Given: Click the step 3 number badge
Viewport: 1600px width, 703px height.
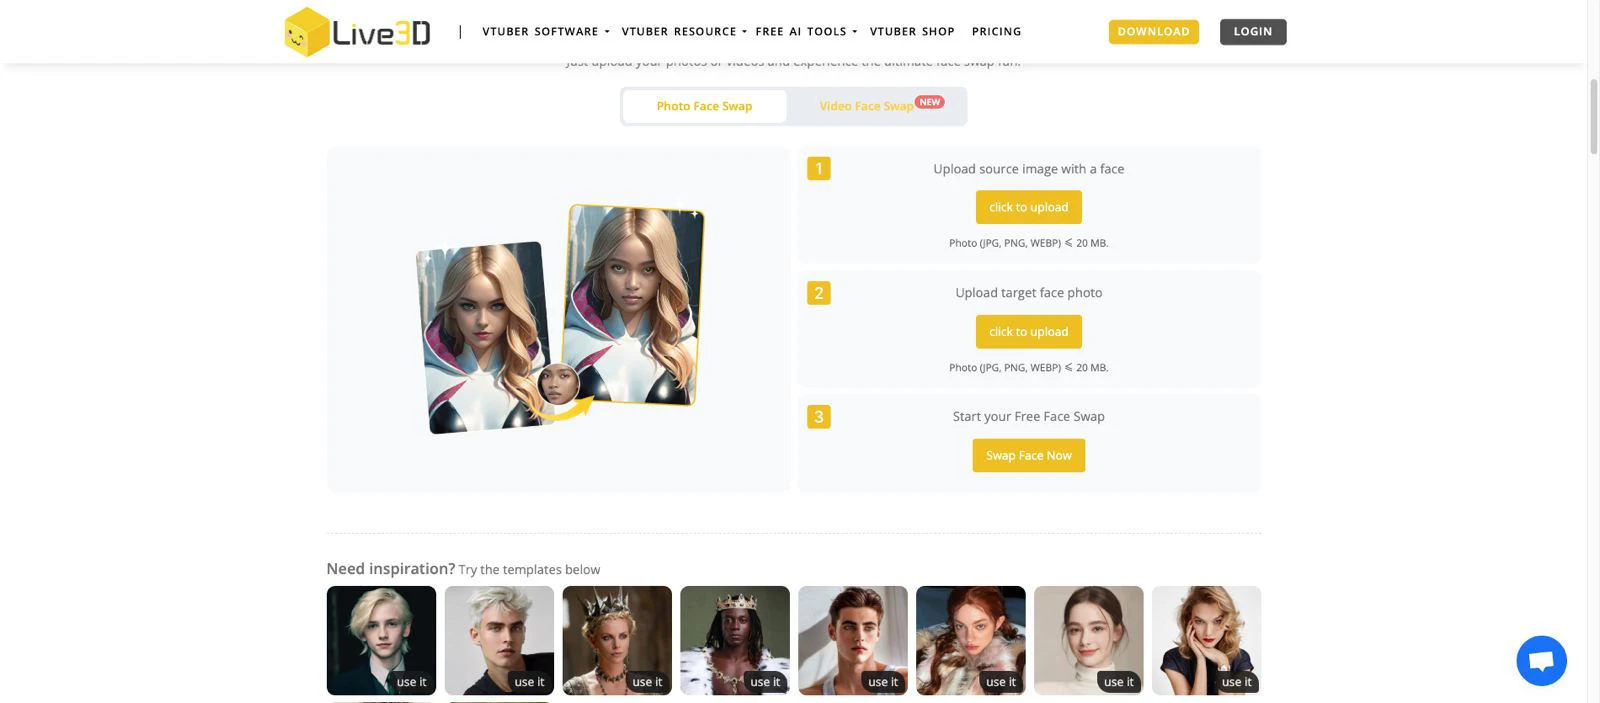Looking at the screenshot, I should 818,417.
